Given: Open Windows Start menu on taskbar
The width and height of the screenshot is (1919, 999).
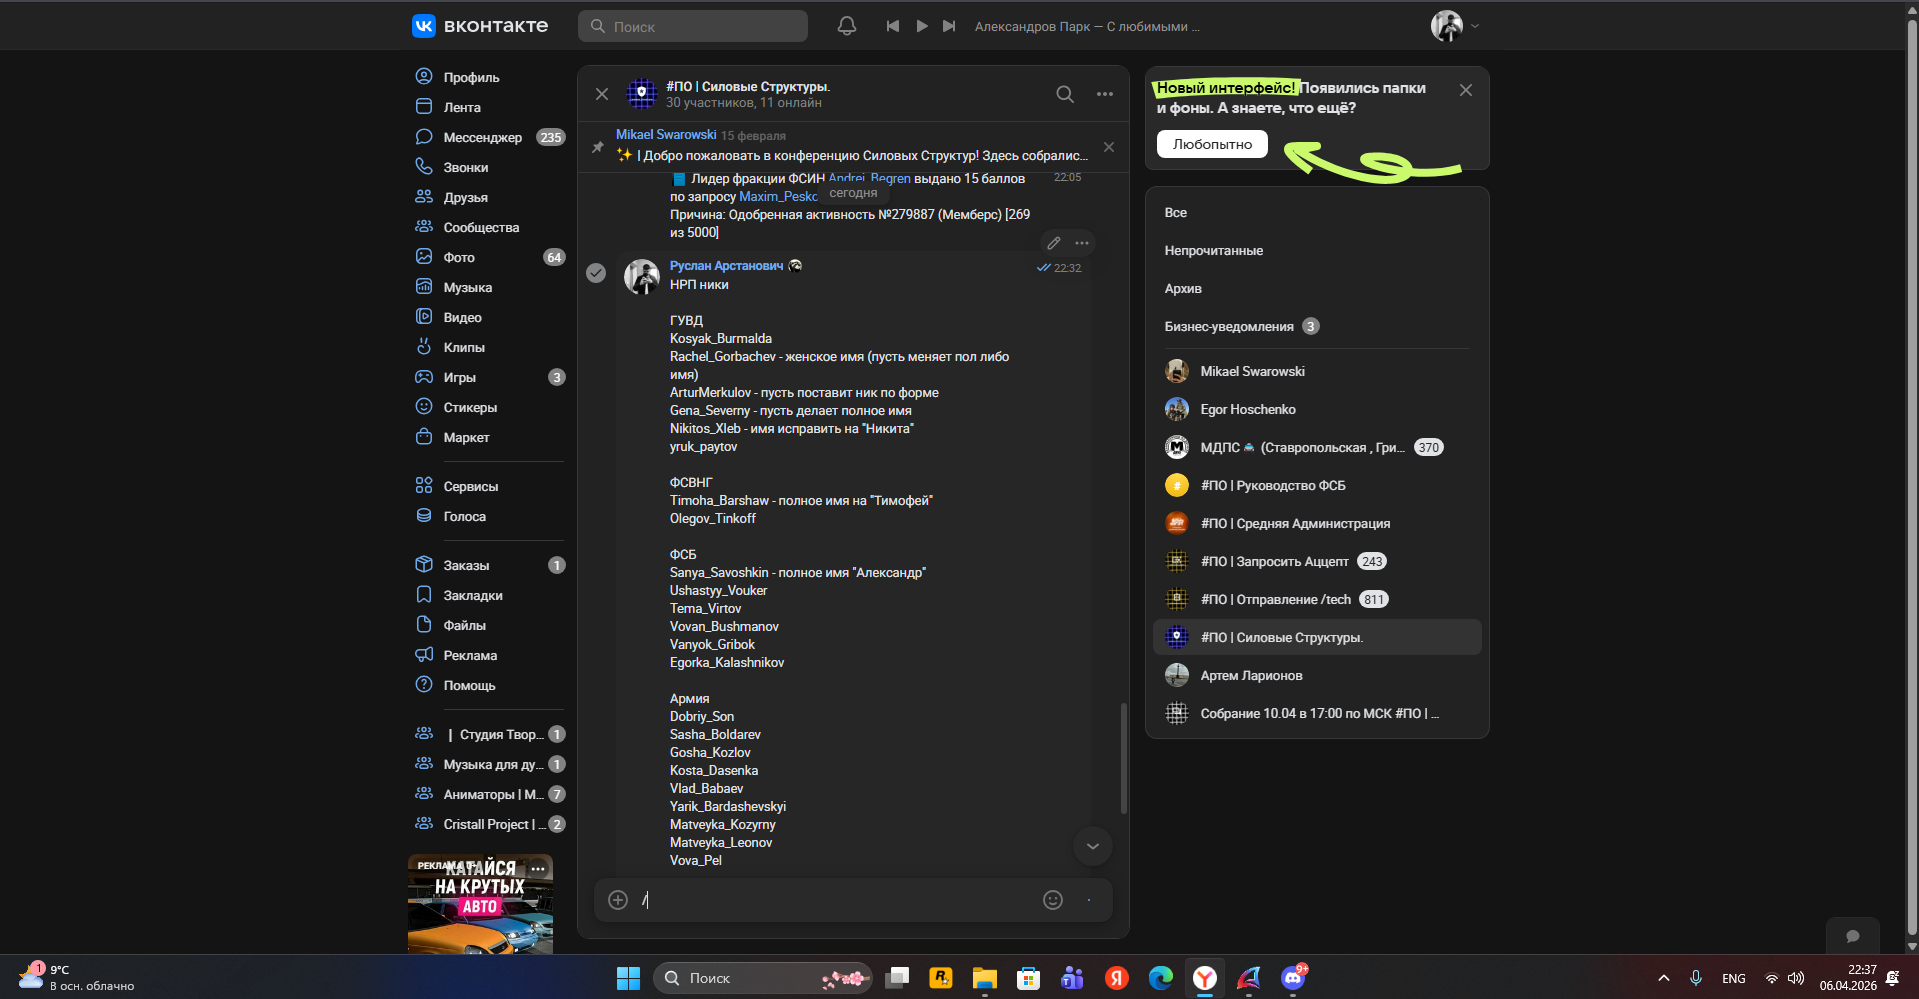Looking at the screenshot, I should coord(628,978).
